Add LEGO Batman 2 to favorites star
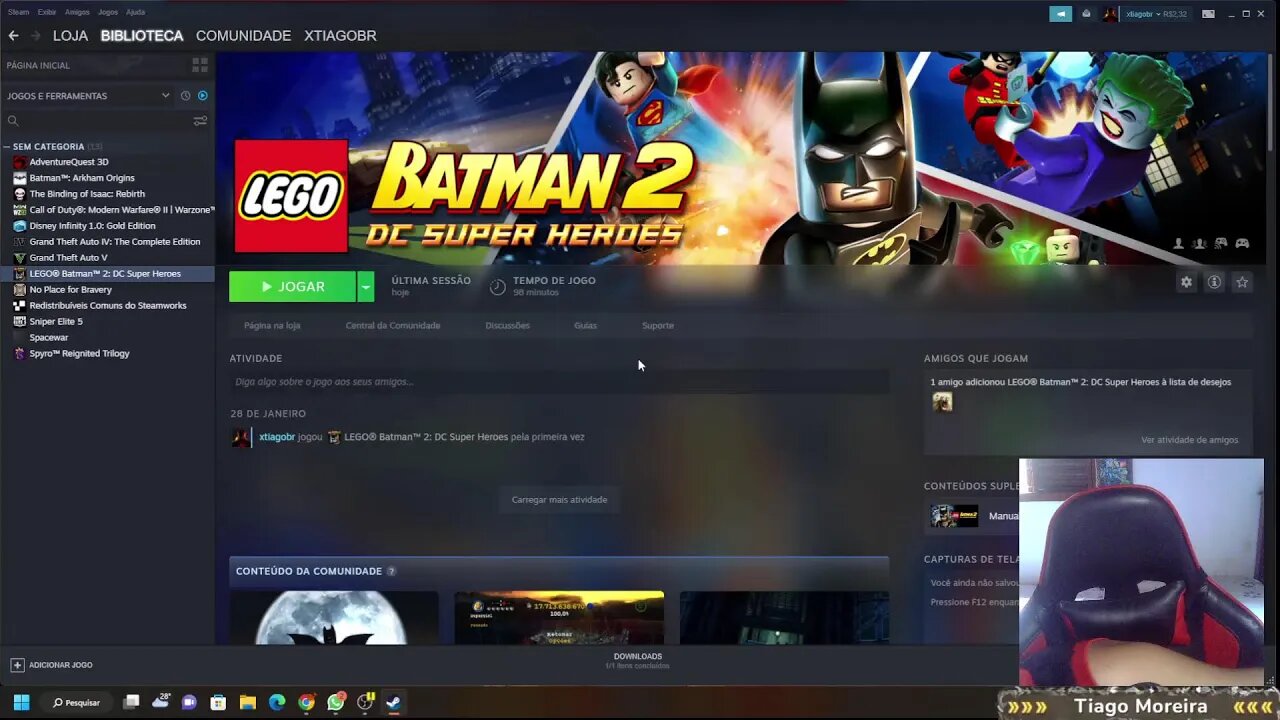Screen dimensions: 1280x720 coord(1242,283)
